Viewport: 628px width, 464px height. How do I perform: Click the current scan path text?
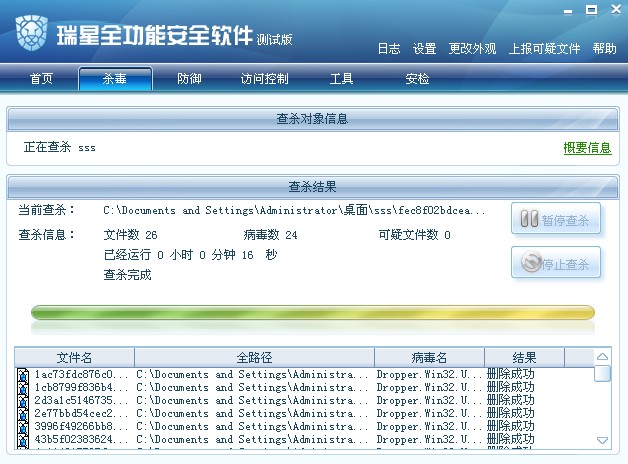pyautogui.click(x=294, y=210)
